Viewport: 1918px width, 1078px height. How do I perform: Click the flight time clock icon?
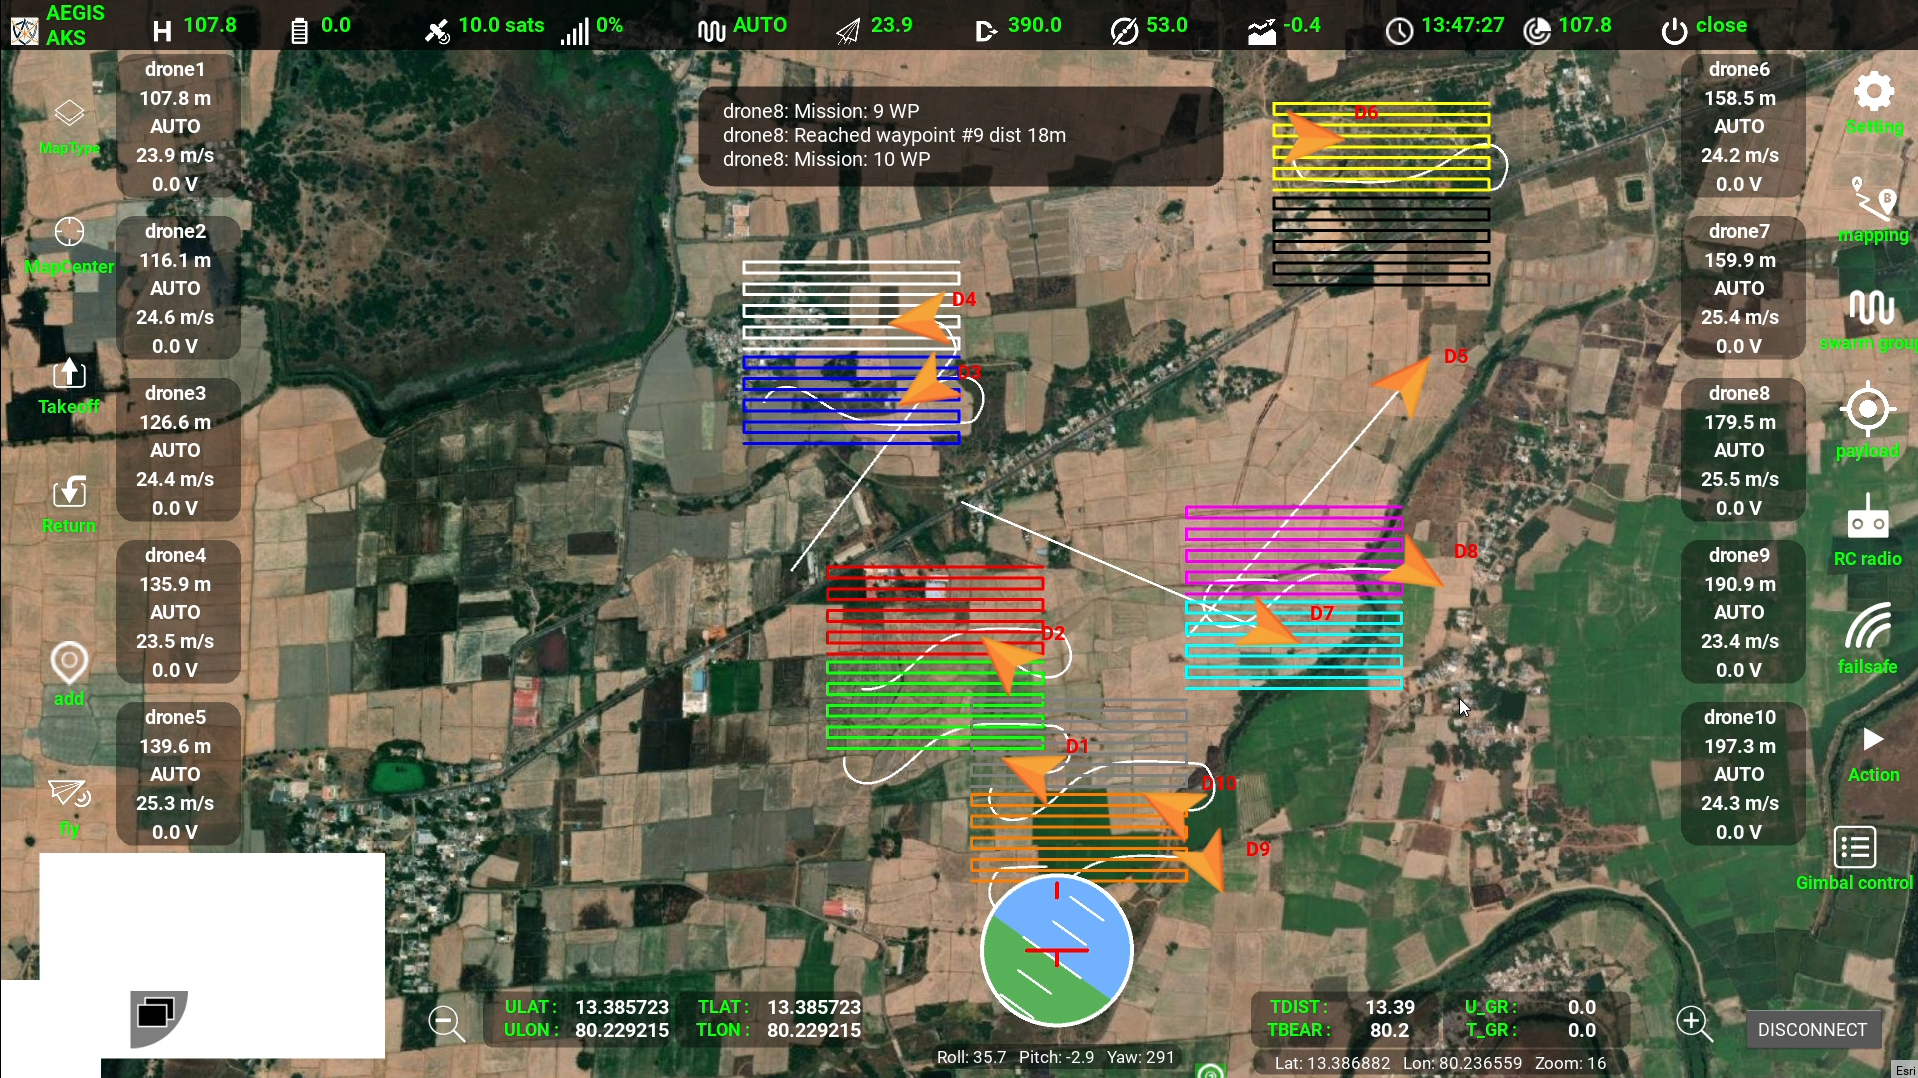pos(1399,31)
